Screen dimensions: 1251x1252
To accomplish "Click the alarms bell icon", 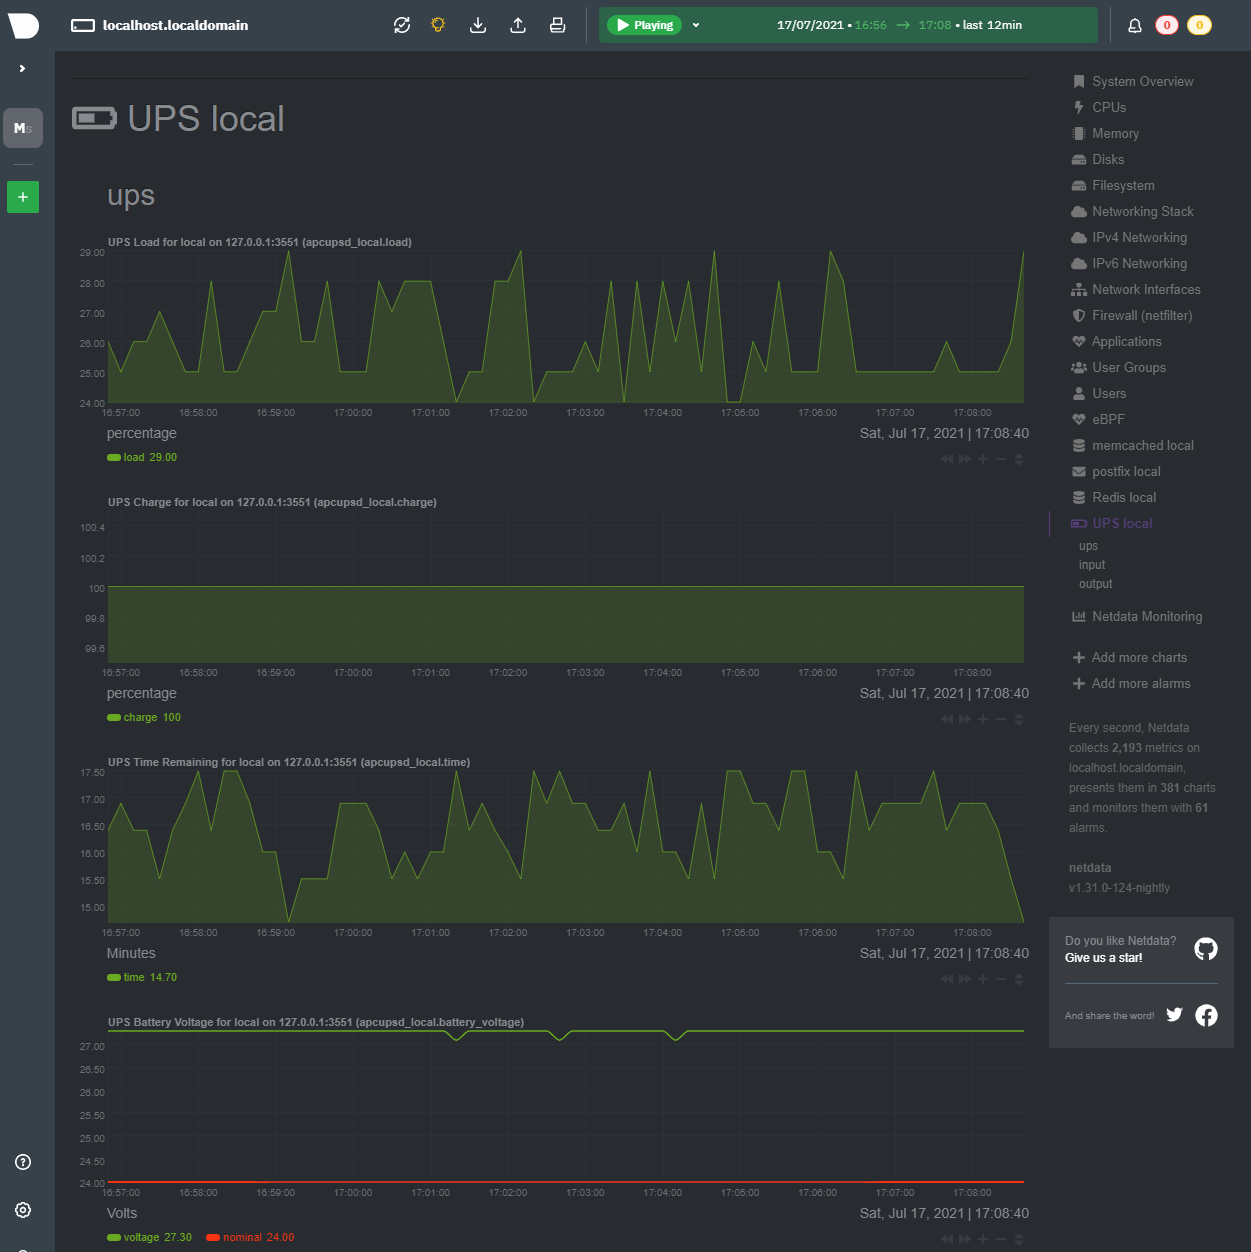I will [1134, 25].
